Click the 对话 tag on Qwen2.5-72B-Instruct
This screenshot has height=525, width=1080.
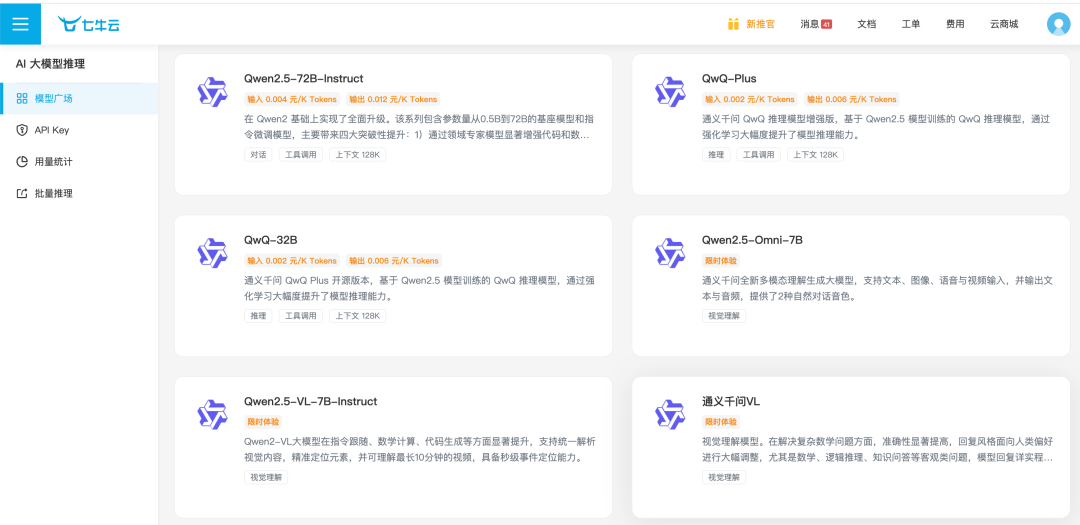[x=258, y=154]
